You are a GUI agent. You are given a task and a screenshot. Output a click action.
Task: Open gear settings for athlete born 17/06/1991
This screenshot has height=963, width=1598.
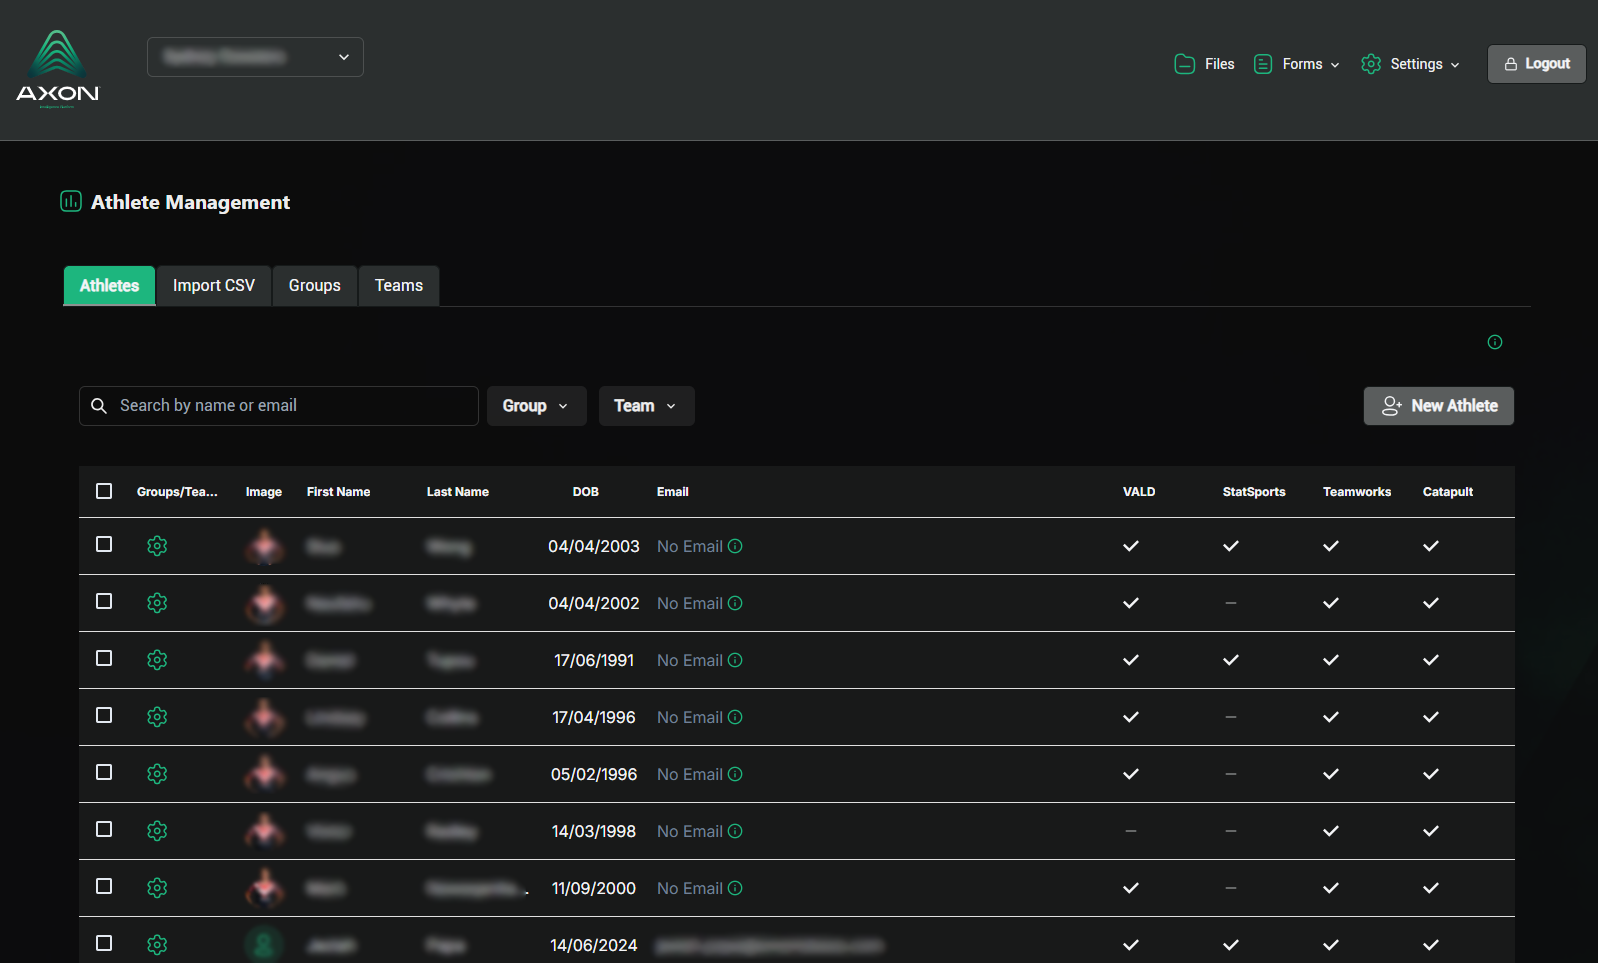[157, 660]
